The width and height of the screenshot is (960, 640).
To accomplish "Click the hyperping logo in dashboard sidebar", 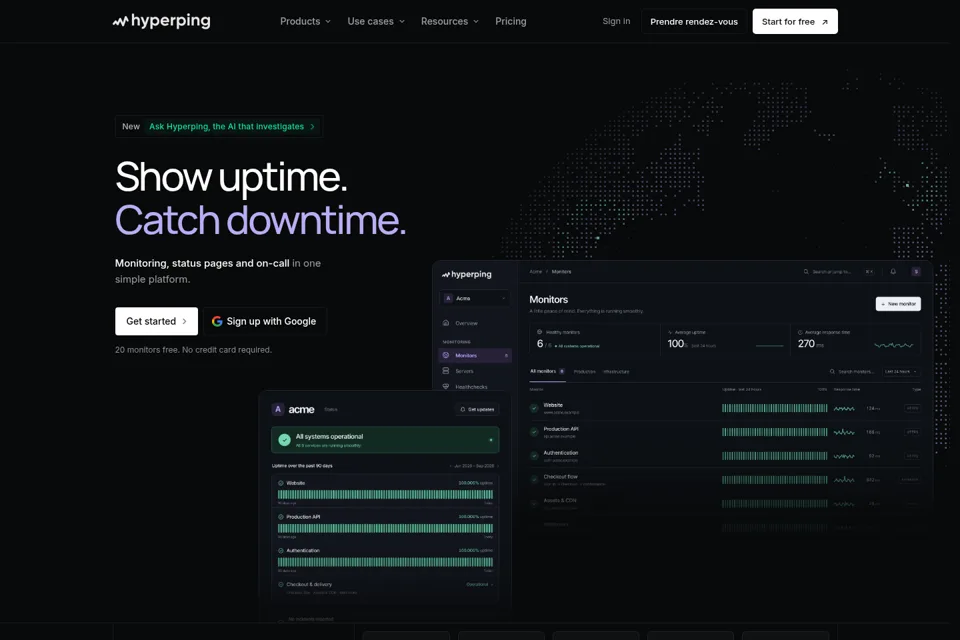I will [x=467, y=274].
